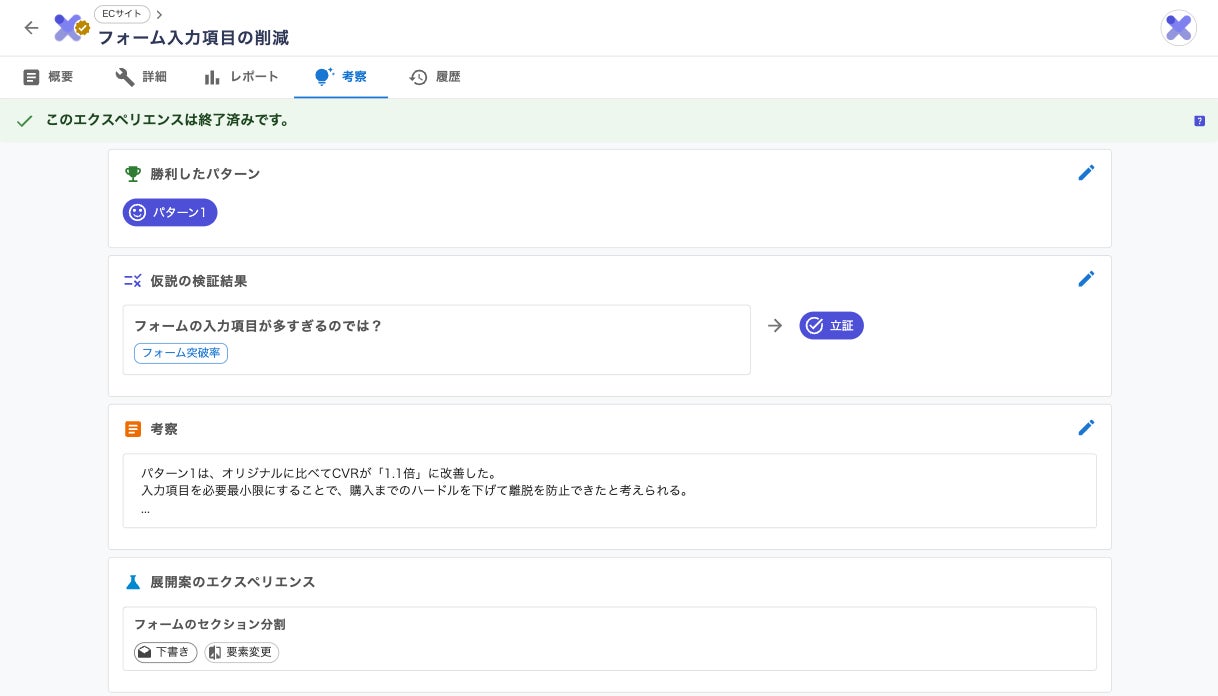Click the help icon in the green banner
Screen dimensions: 1218x696
coord(1199,121)
